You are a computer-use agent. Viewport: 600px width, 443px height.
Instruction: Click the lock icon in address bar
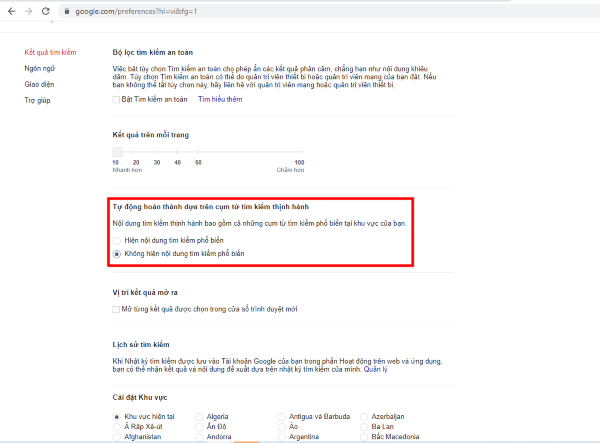tap(66, 11)
